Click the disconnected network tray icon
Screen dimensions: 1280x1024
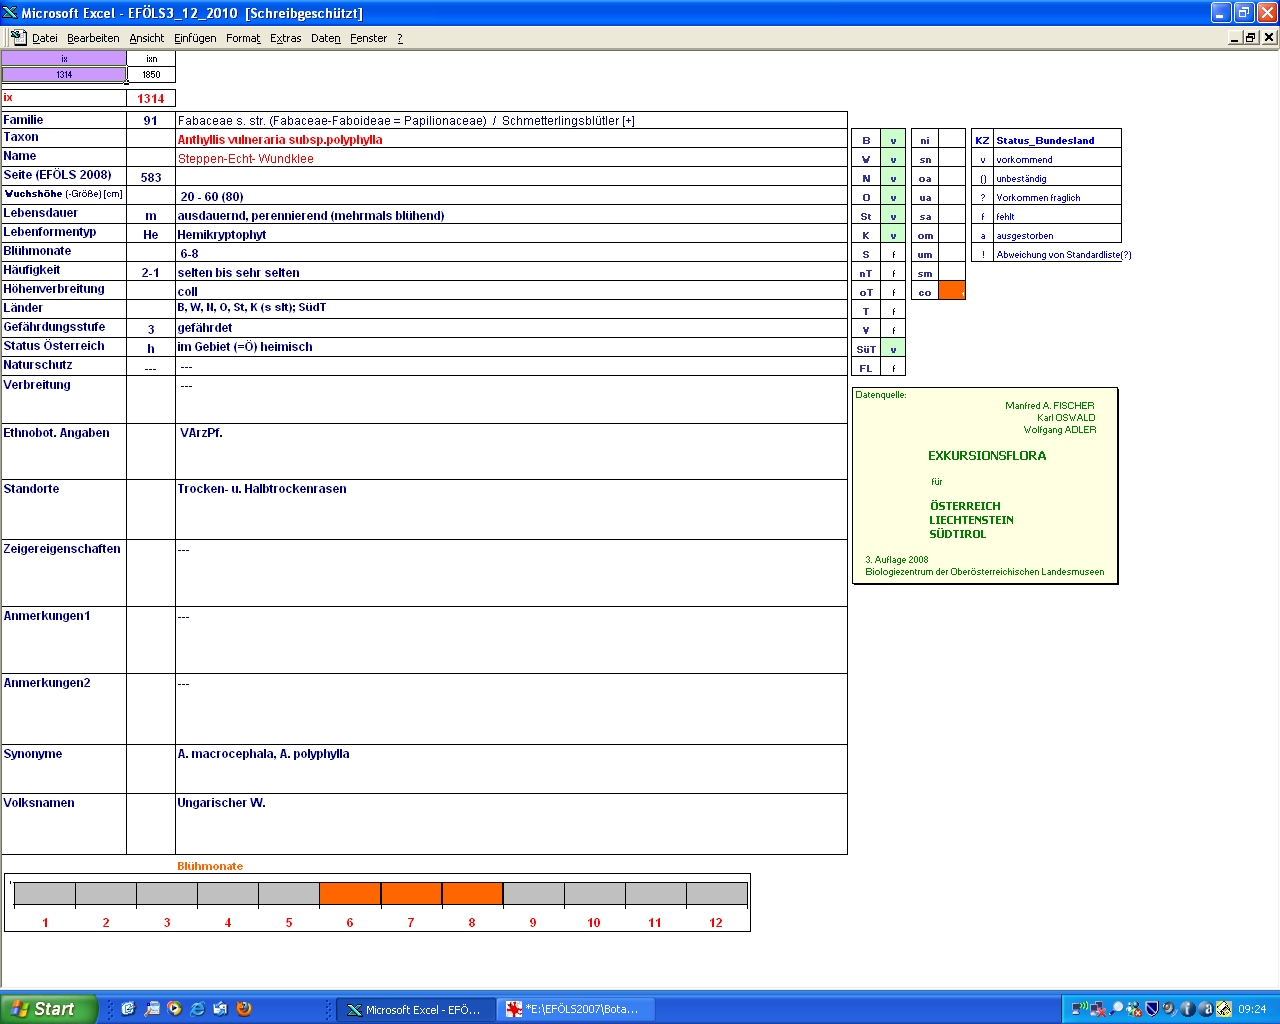[1098, 1009]
